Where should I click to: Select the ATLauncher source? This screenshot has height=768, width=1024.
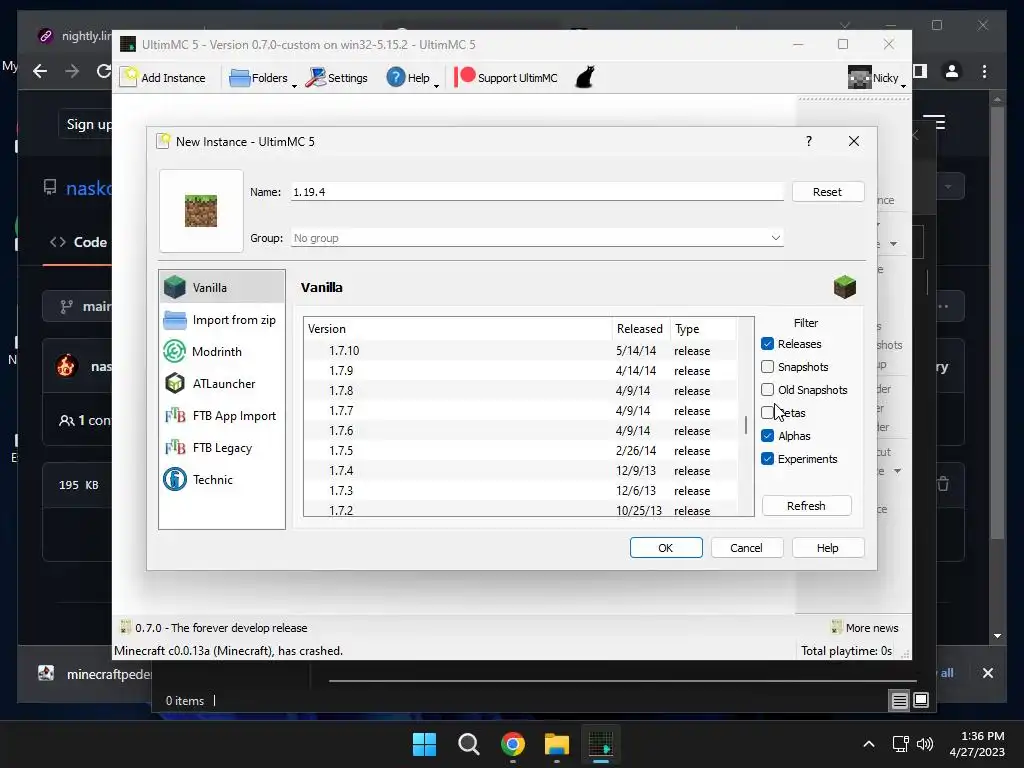pyautogui.click(x=222, y=383)
